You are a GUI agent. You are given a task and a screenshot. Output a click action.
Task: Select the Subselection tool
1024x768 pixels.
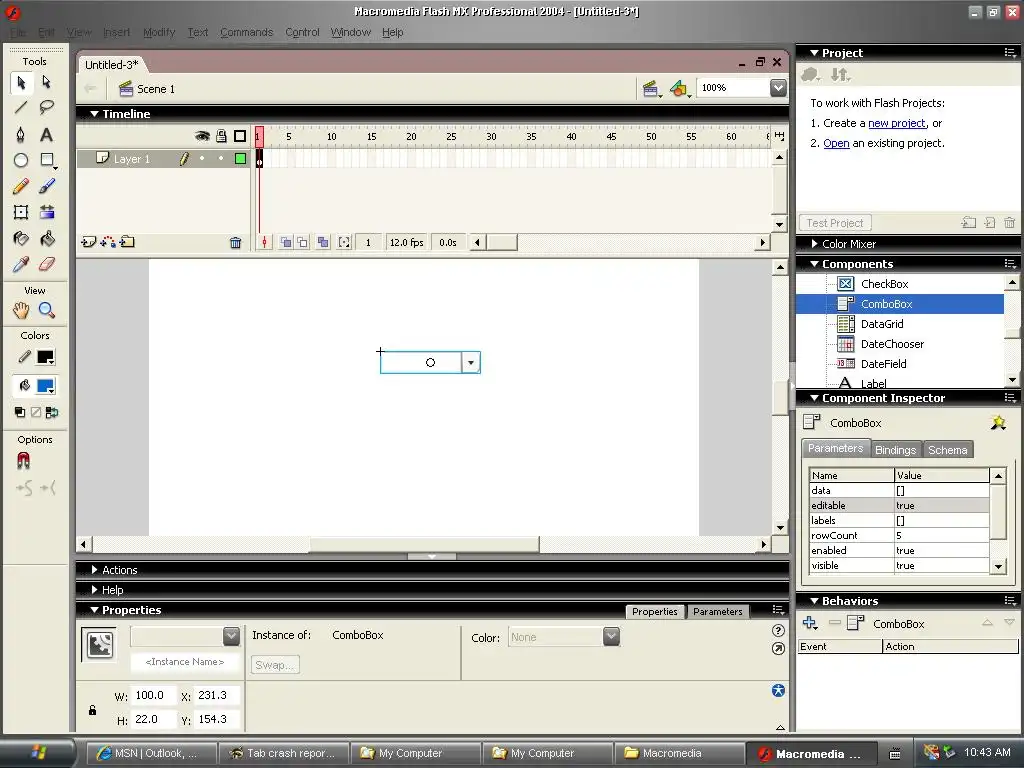click(x=46, y=82)
